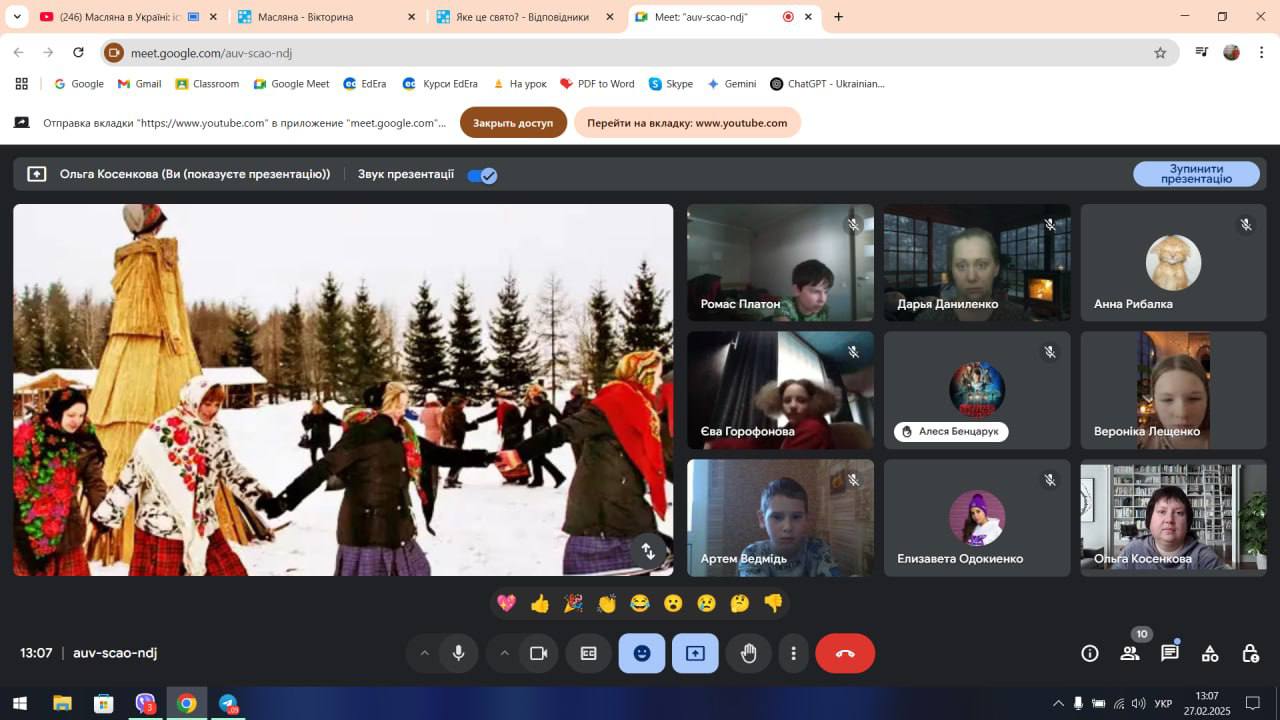This screenshot has width=1280, height=720.
Task: Toggle the camera button
Action: (x=538, y=653)
